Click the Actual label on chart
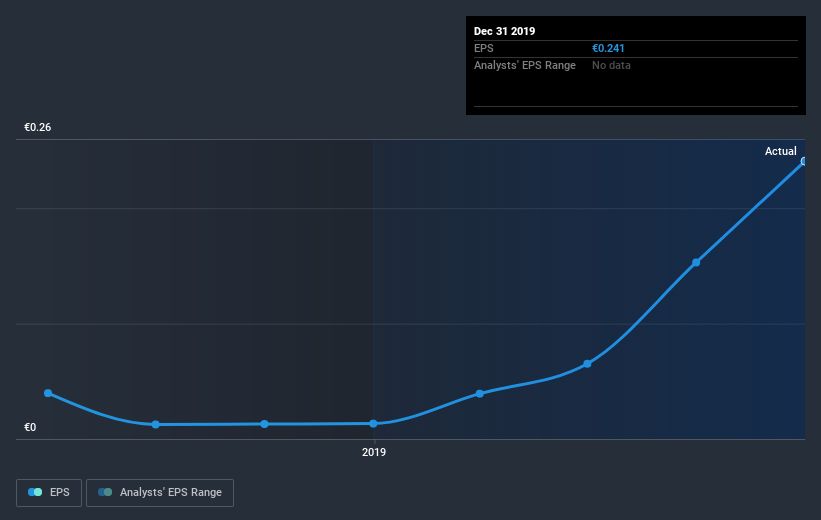This screenshot has height=520, width=821. [781, 151]
